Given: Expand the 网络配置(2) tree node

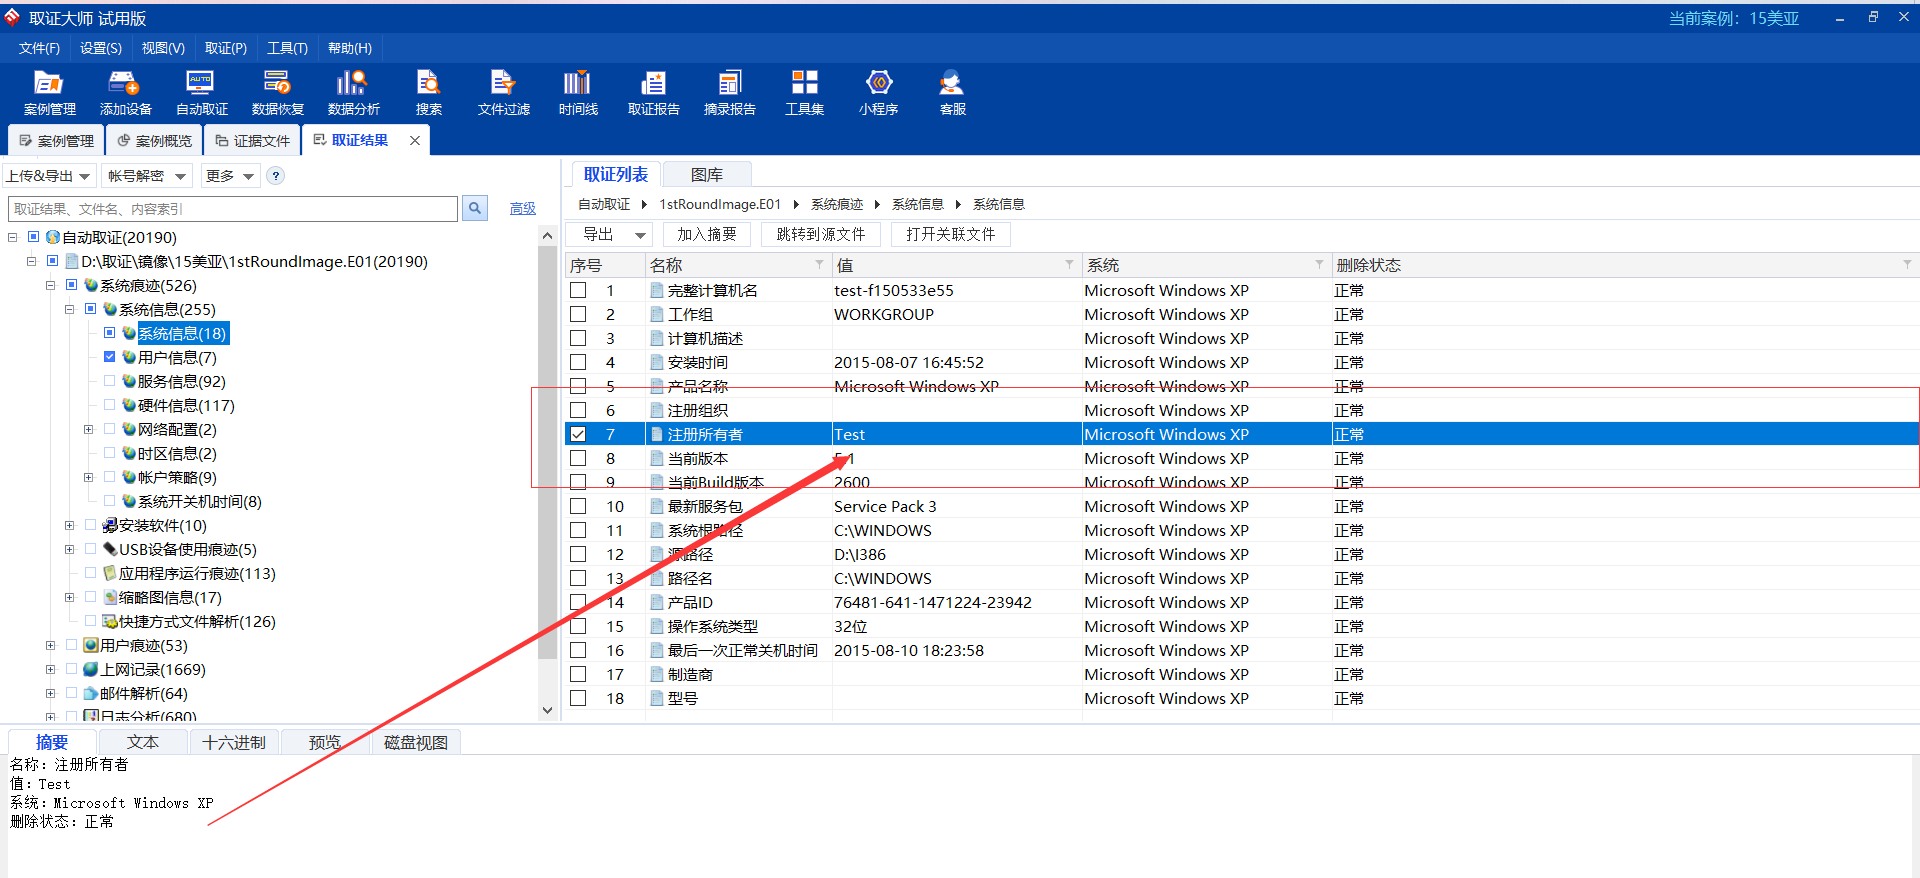Looking at the screenshot, I should 88,429.
